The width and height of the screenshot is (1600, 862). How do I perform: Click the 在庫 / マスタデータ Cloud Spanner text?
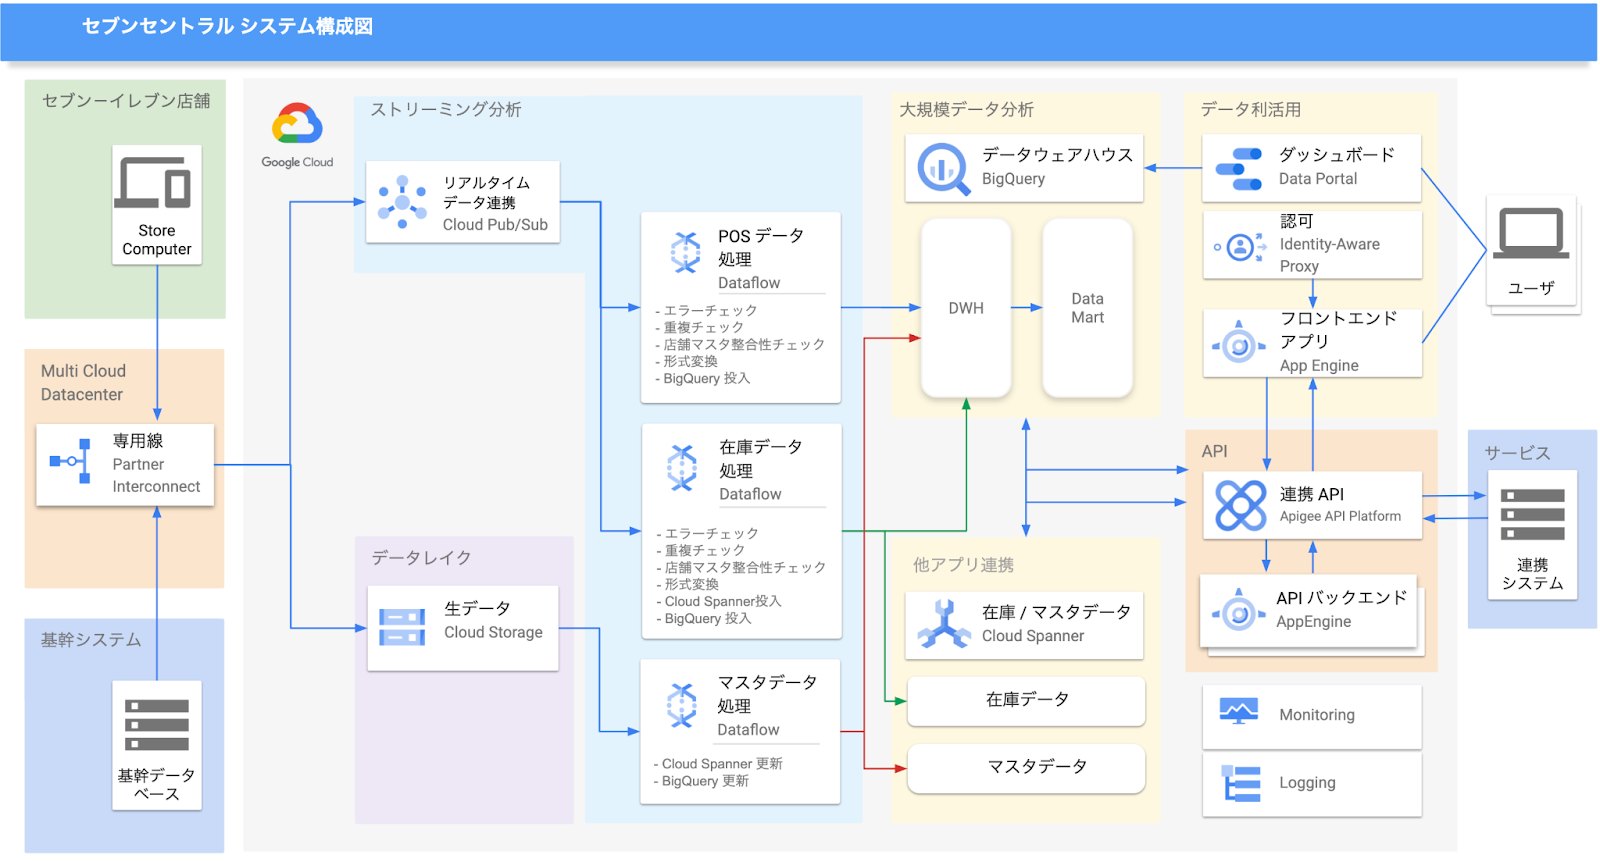1057,623
